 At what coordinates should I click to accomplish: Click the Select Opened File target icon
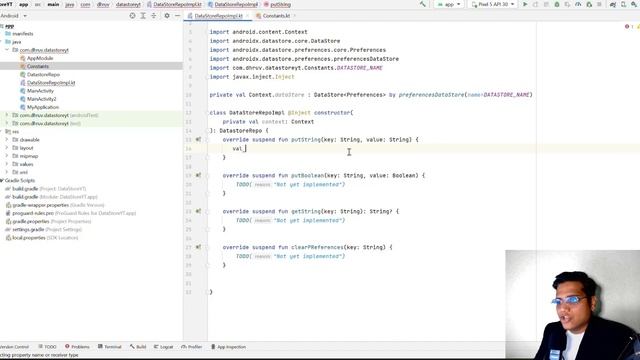(132, 16)
